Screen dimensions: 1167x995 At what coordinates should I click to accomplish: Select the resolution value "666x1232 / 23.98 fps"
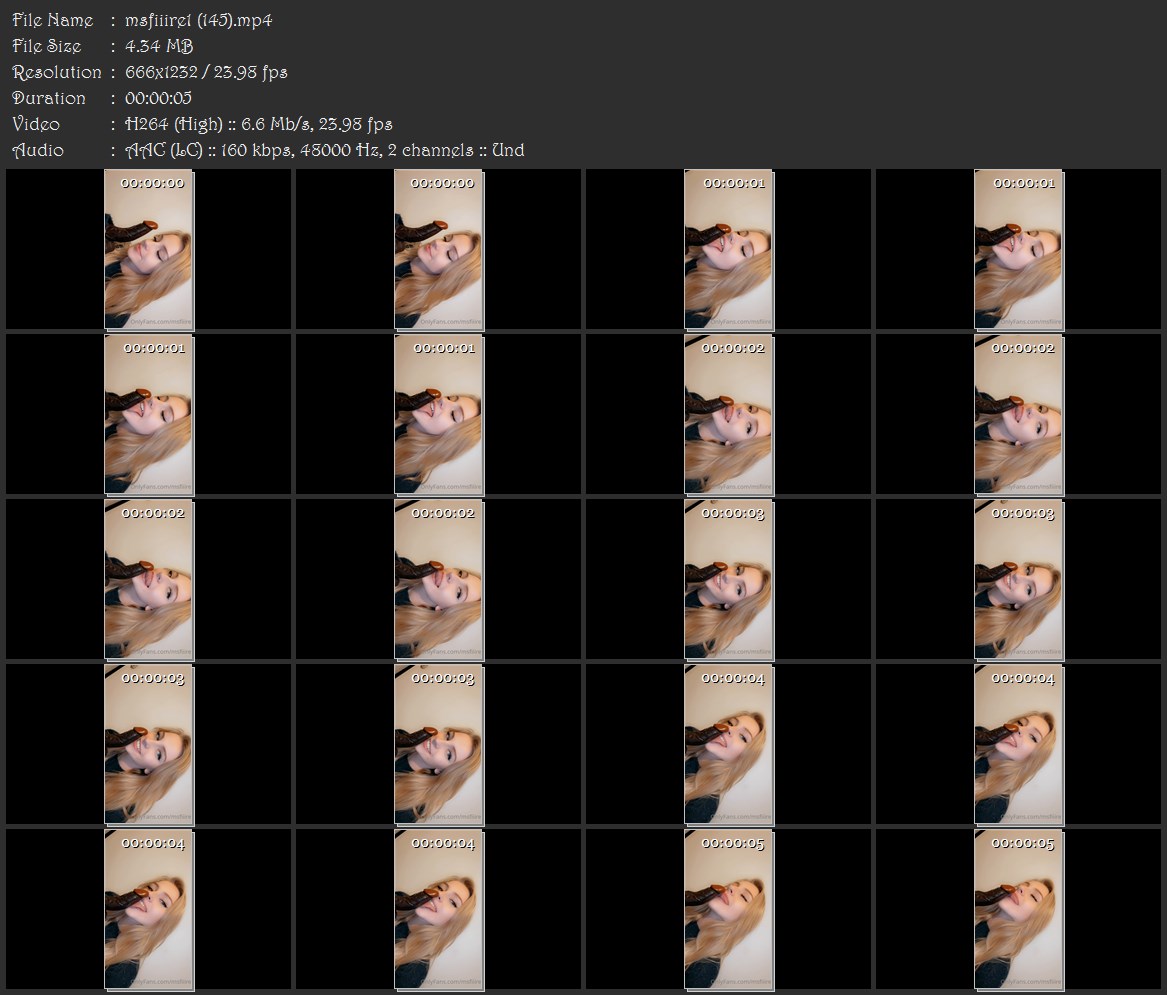pyautogui.click(x=206, y=72)
